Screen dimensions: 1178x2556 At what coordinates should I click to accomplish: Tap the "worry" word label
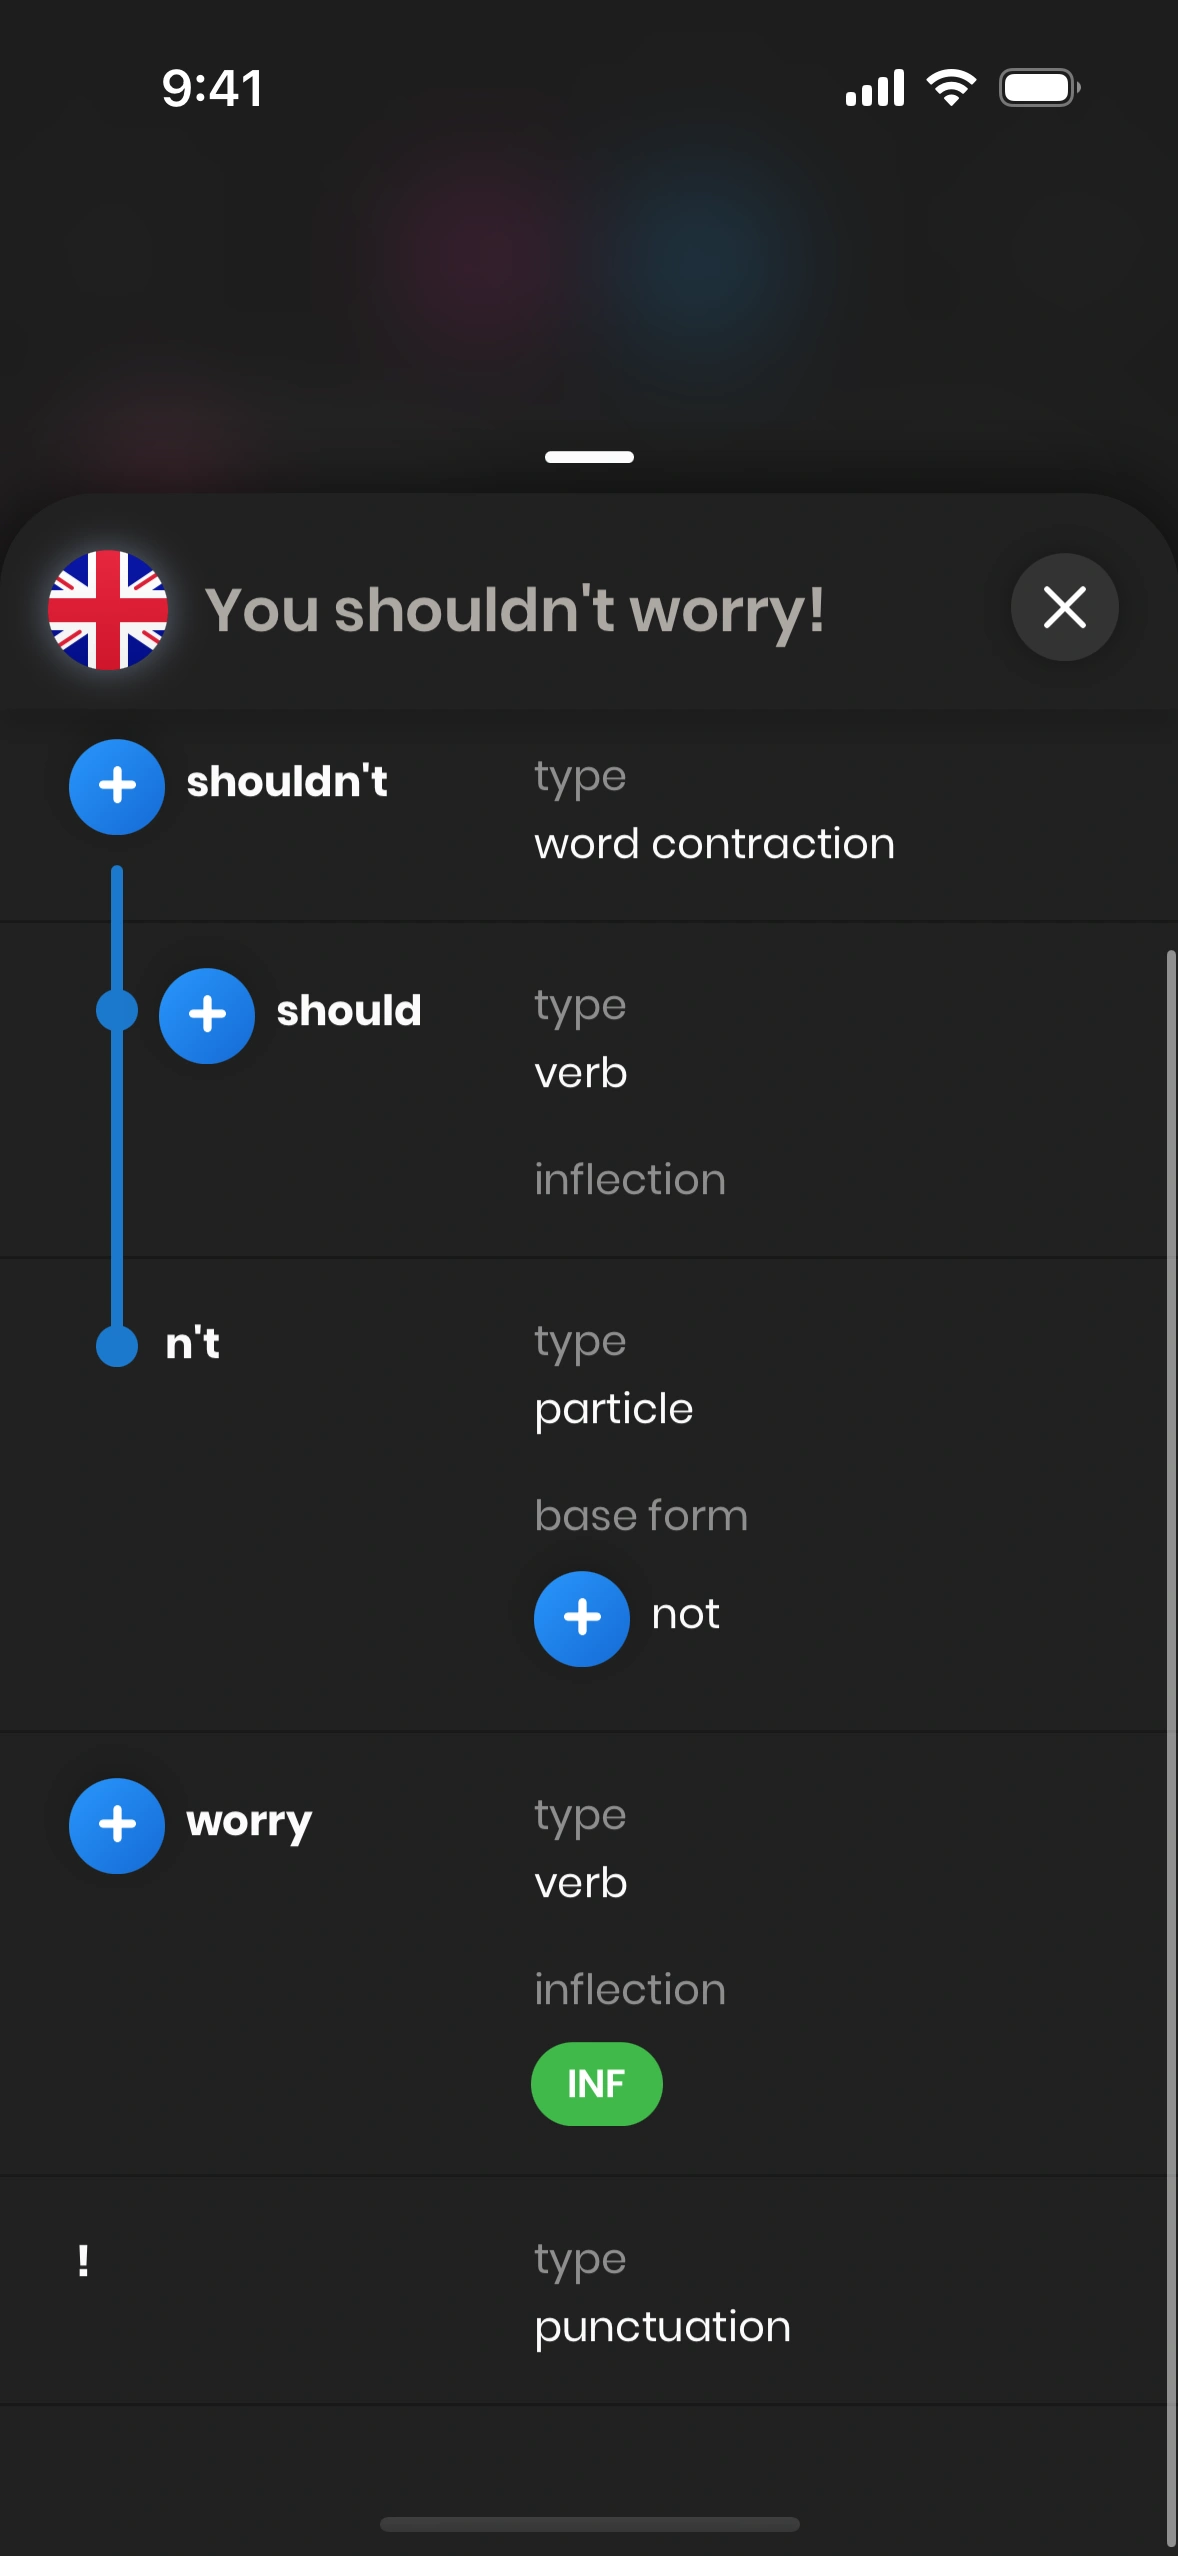[x=249, y=1822]
